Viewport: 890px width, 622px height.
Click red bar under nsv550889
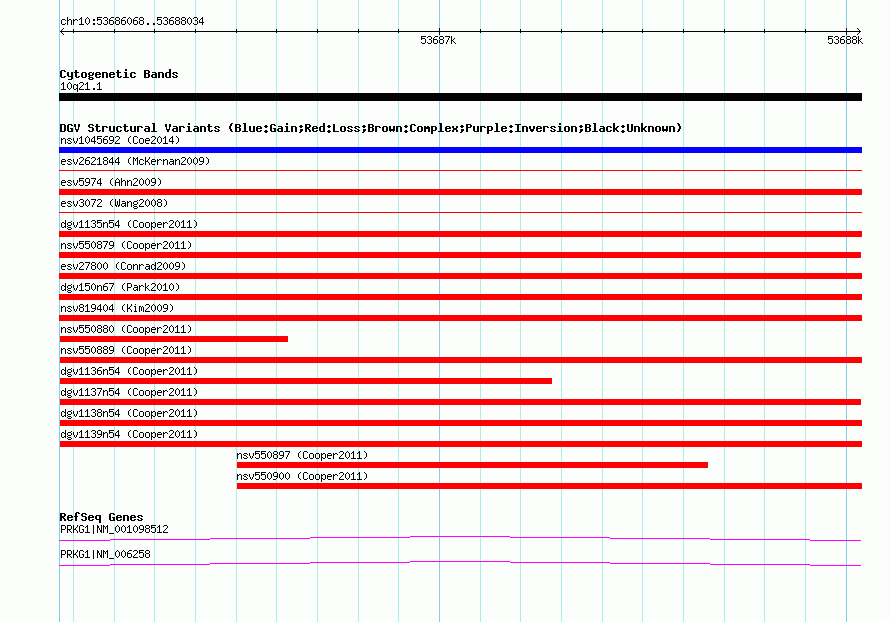(x=460, y=360)
